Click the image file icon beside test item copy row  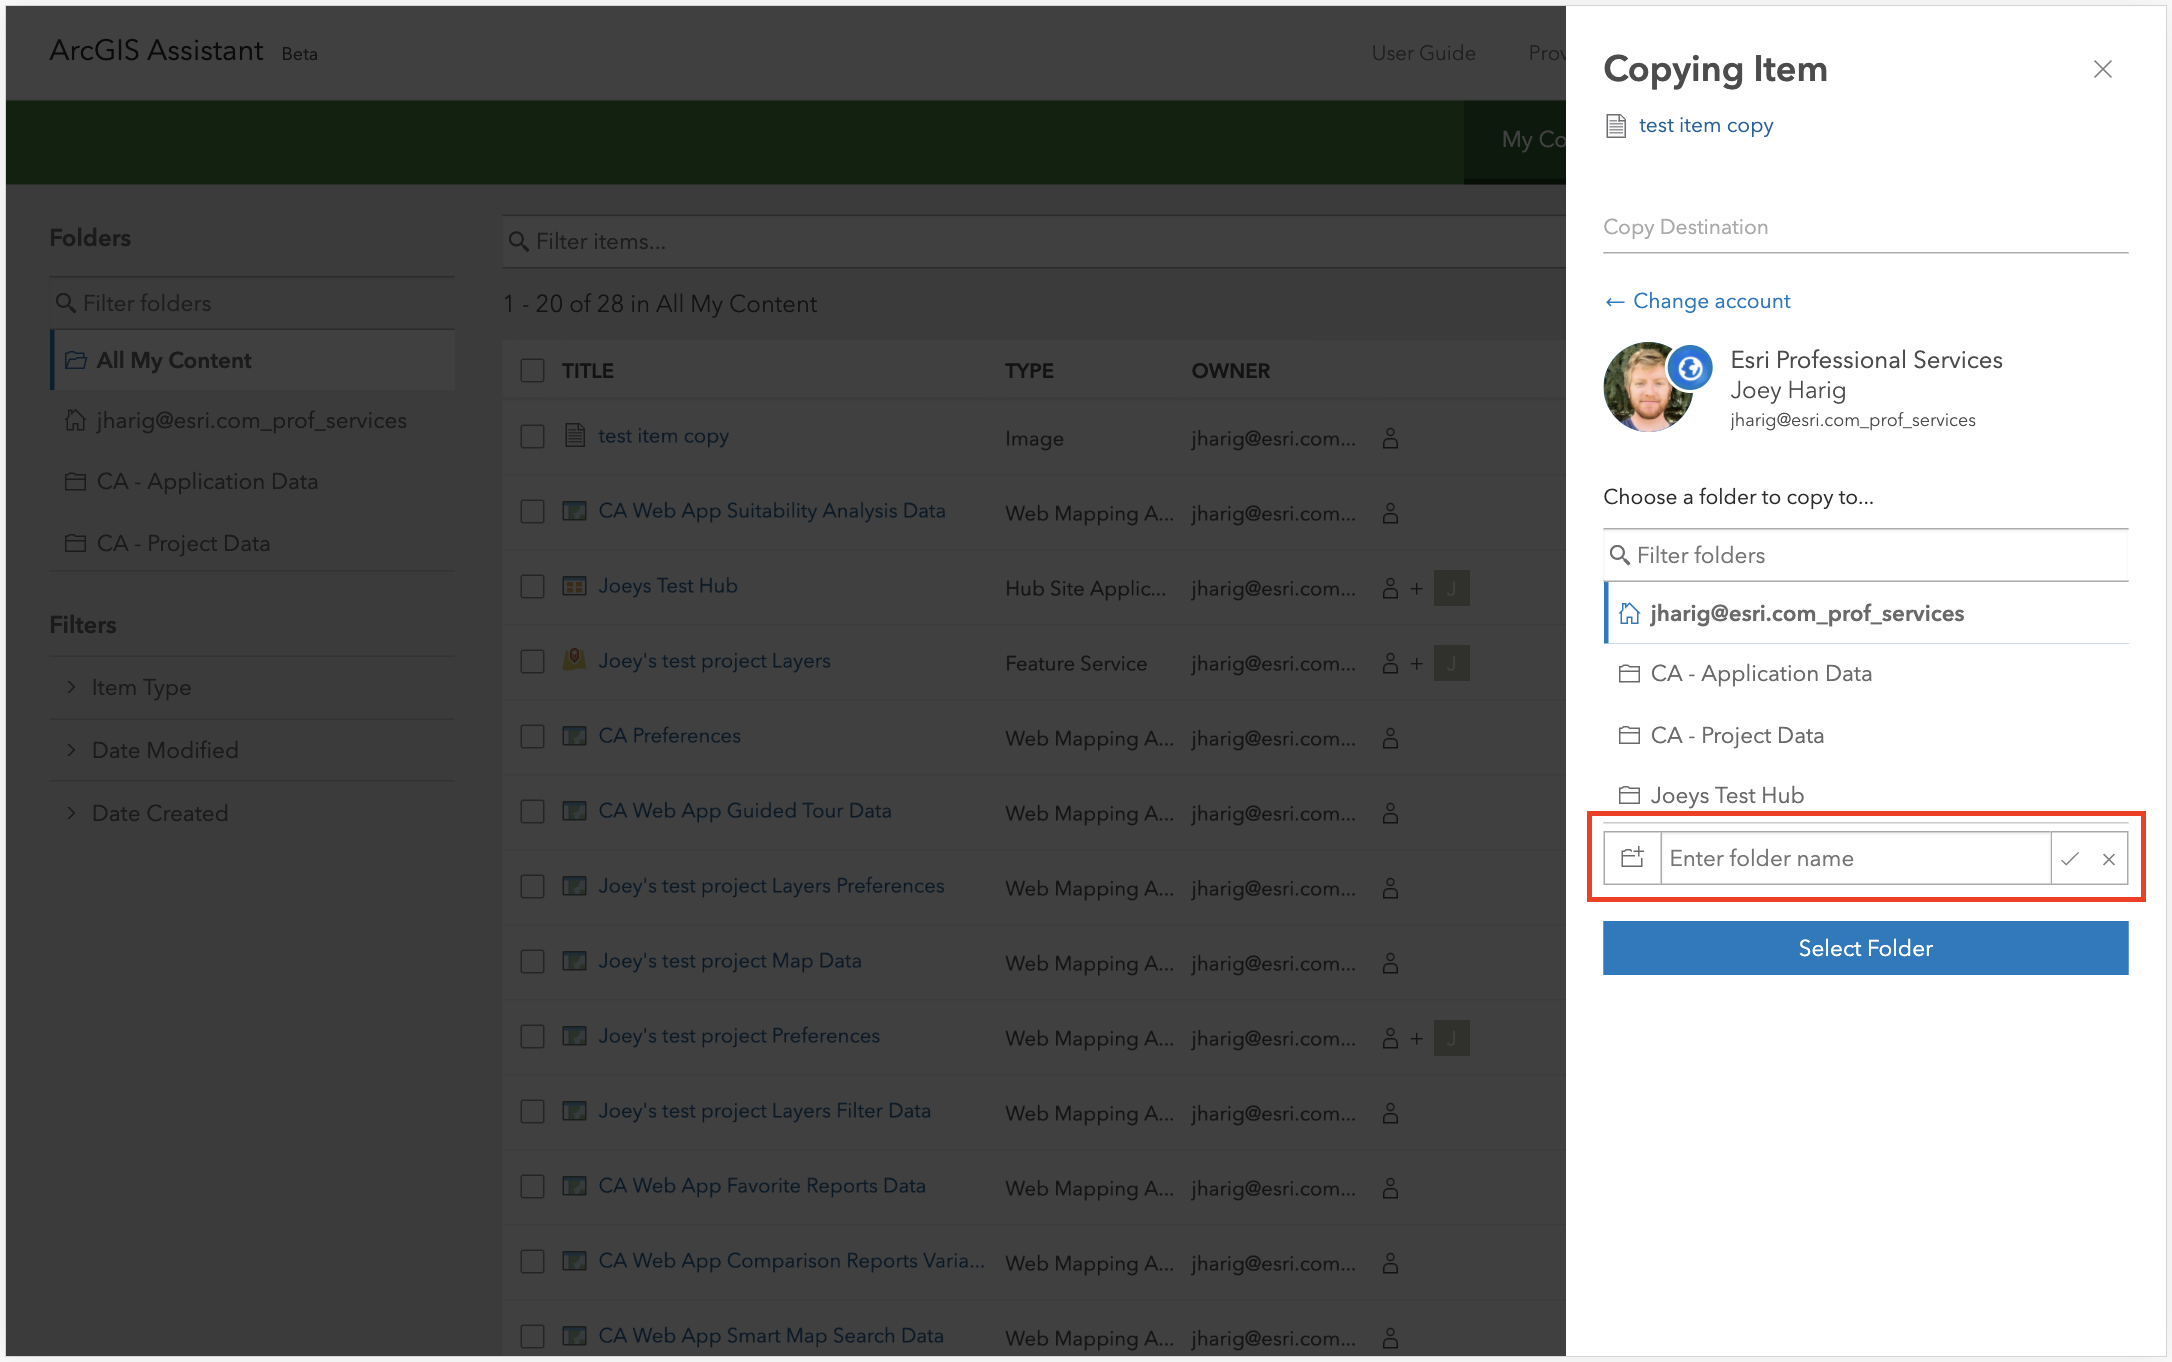(x=574, y=435)
